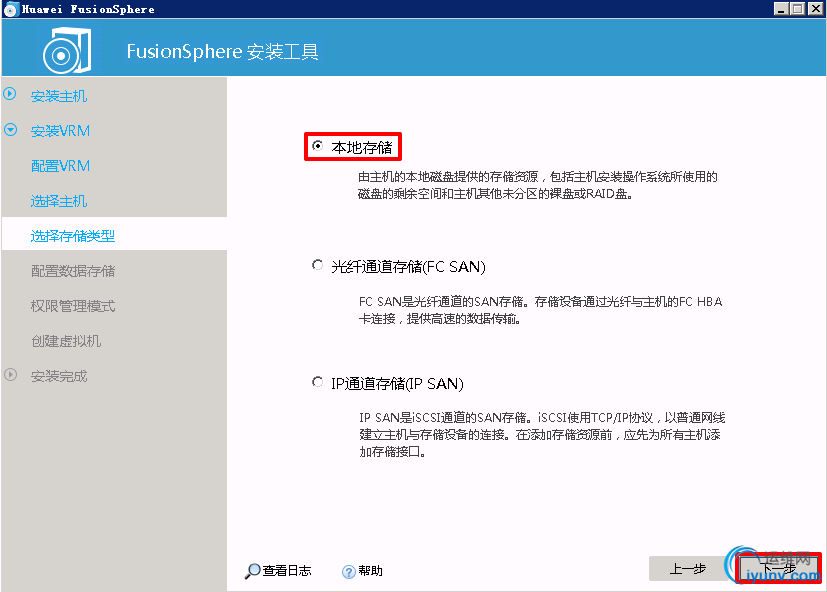
Task: Go to the 配置数据存储 step
Action: point(73,271)
